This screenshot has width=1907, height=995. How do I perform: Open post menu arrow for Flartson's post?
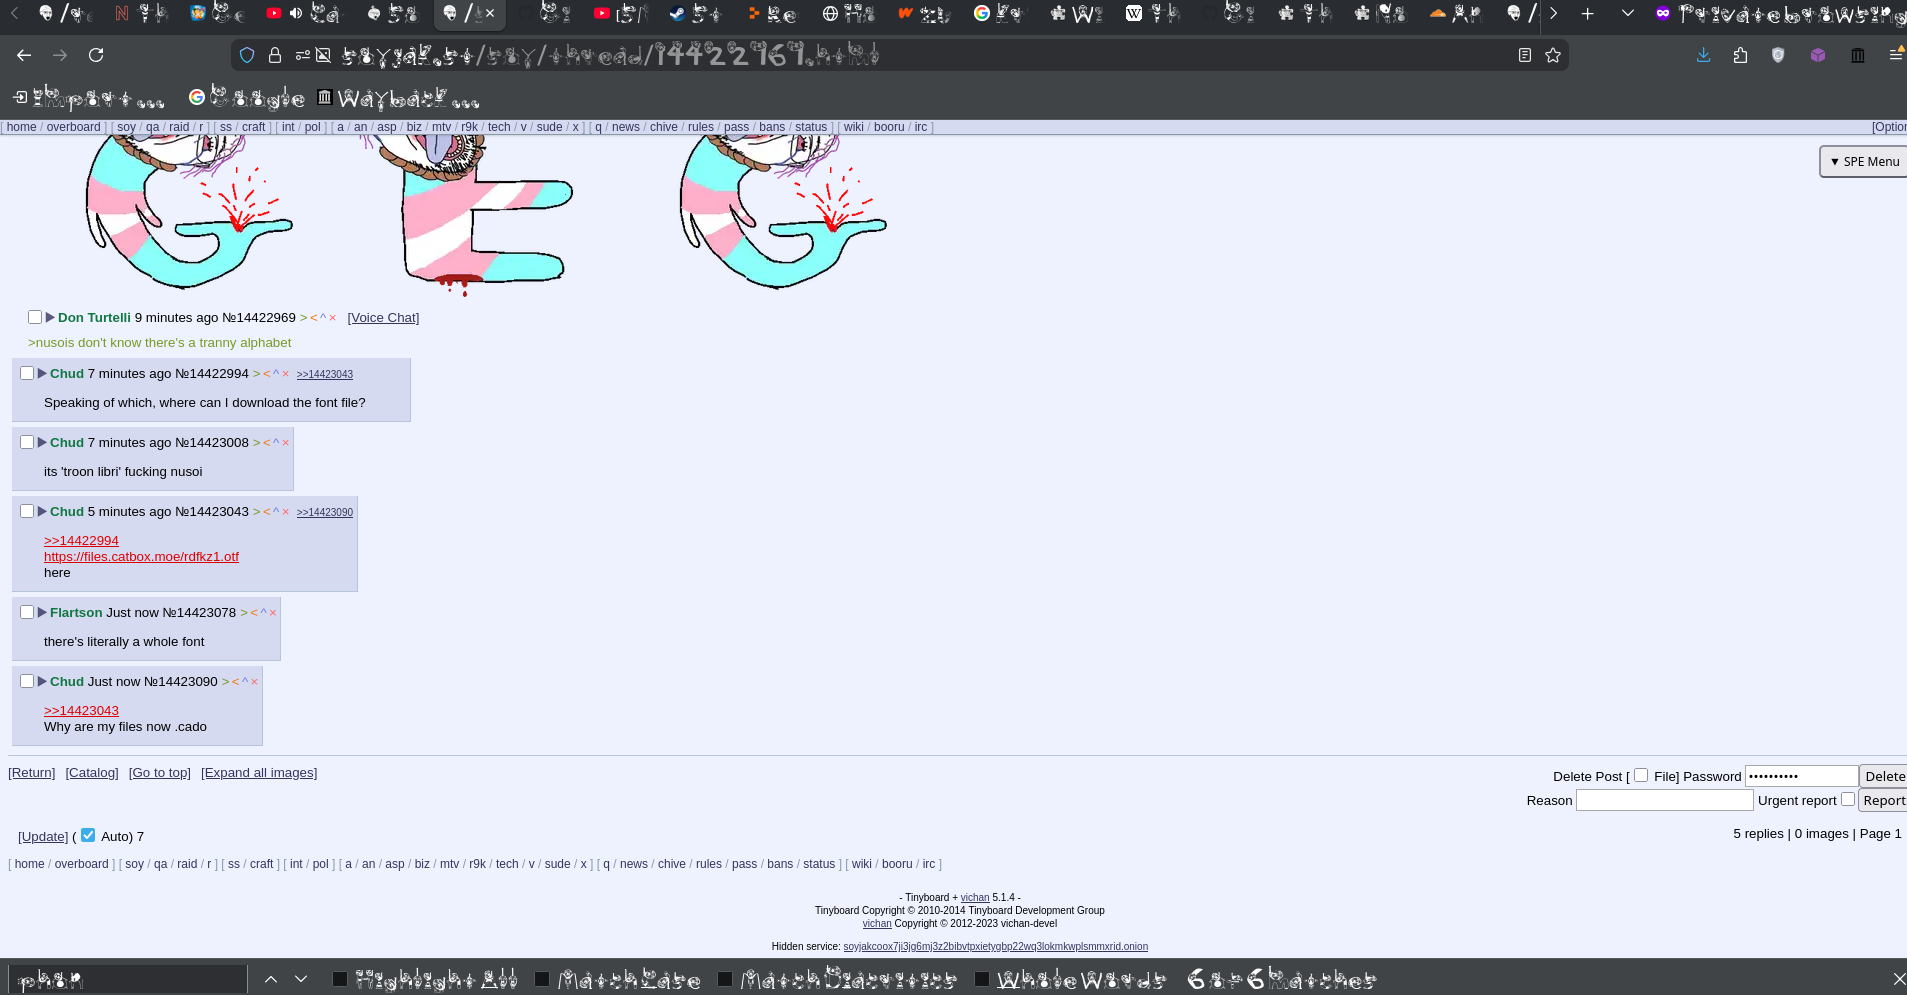42,612
